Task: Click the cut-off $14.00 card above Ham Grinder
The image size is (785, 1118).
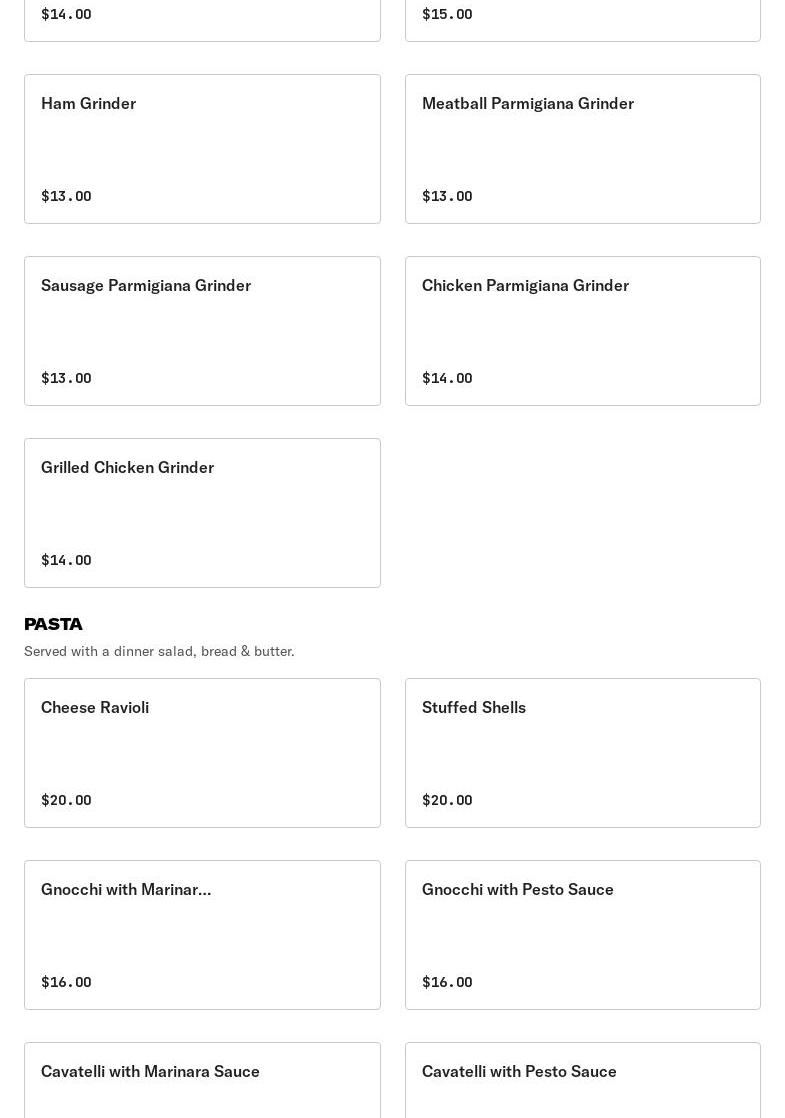Action: (x=202, y=18)
